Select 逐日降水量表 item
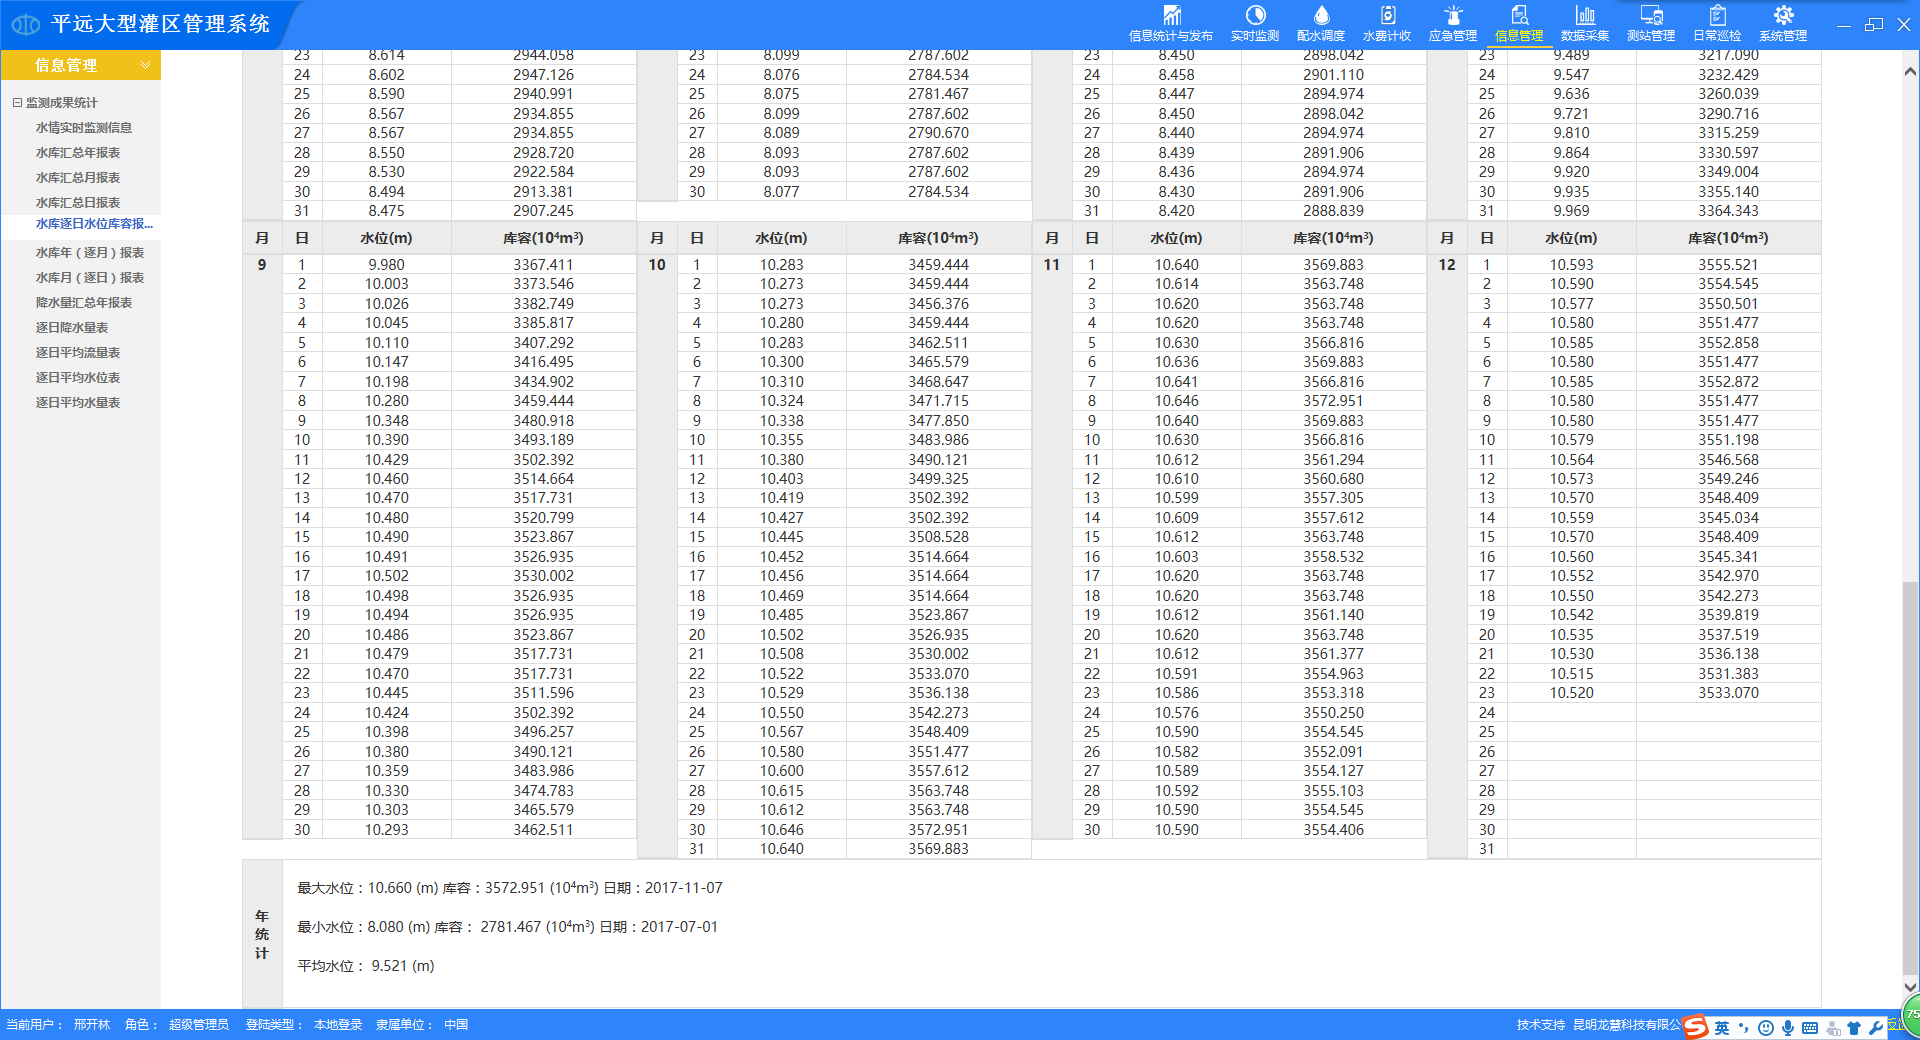This screenshot has height=1040, width=1920. 72,327
